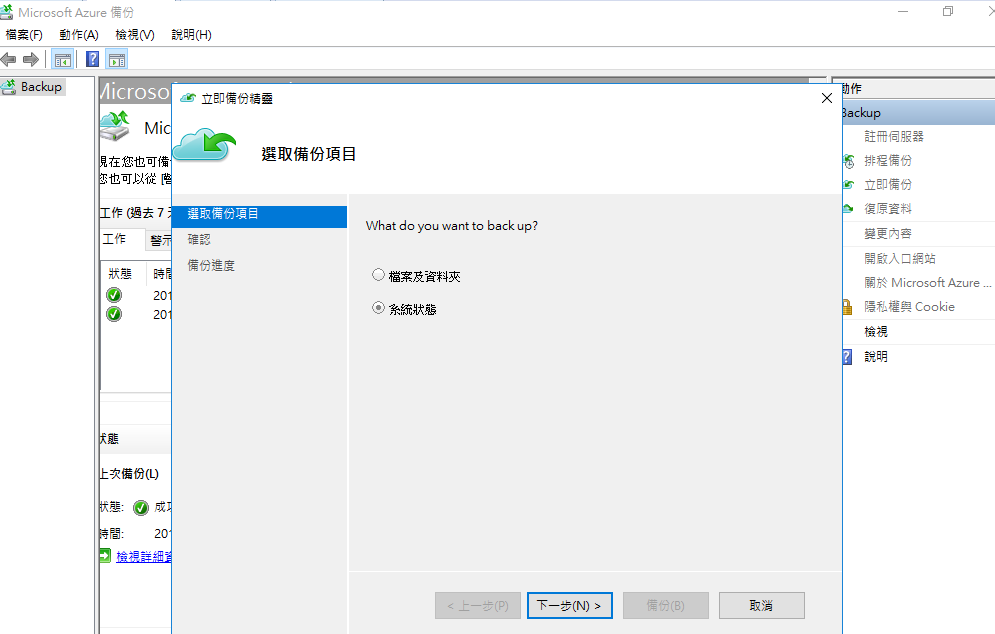Screen dimensions: 995x634
Task: Open the 檔案(F) menu
Action: 24,35
